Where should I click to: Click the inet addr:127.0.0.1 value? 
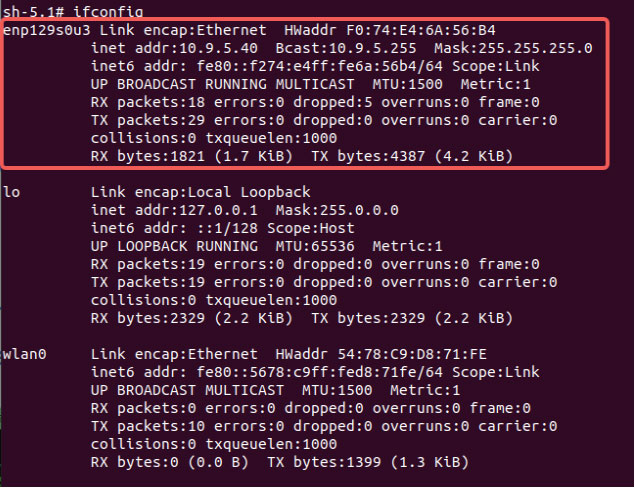click(174, 210)
